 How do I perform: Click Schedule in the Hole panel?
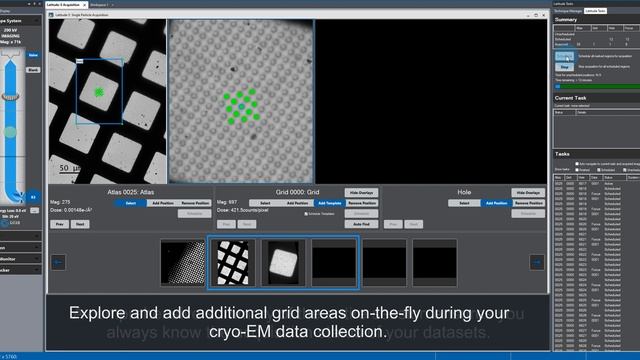click(528, 213)
